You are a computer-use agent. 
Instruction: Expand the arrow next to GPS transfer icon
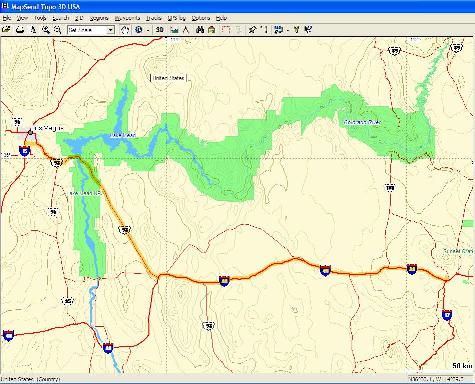(287, 30)
